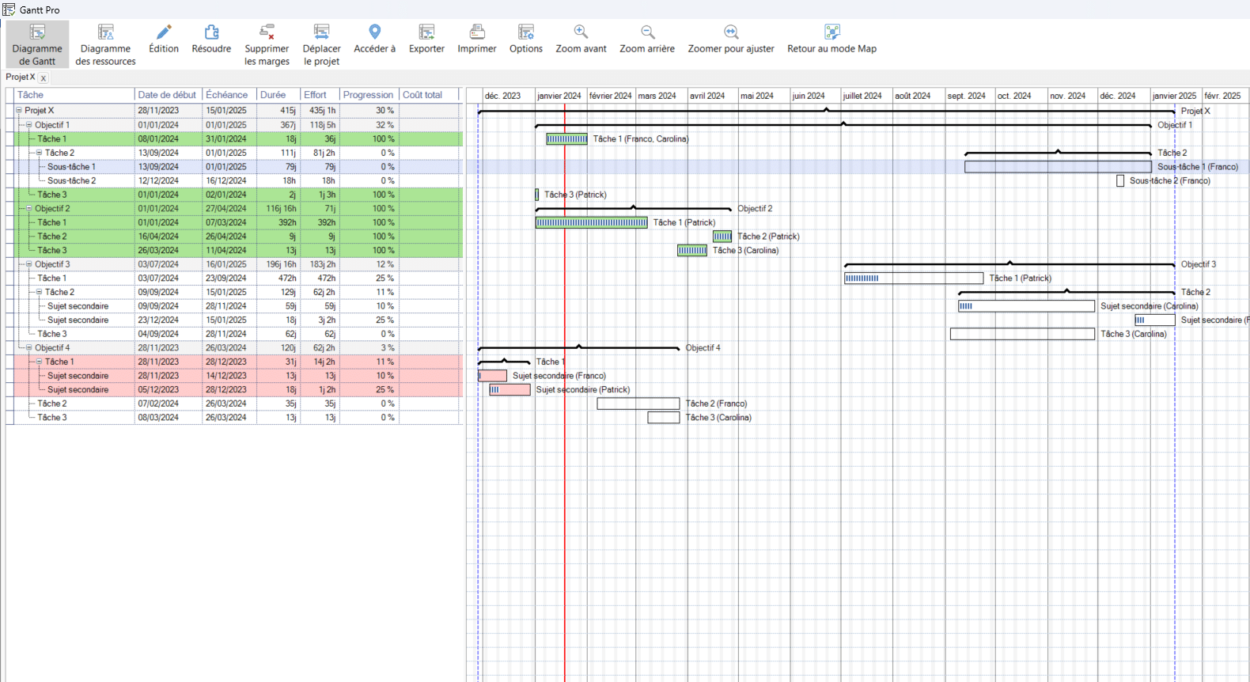Click the Tâche 1 (Franco, Carolina) Gantt bar

(x=566, y=139)
